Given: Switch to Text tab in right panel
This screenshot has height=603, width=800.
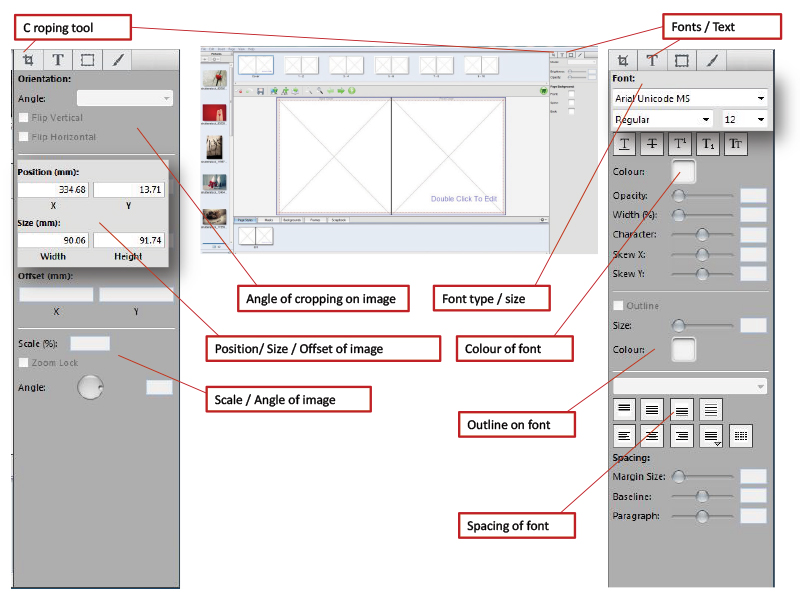Looking at the screenshot, I should (x=652, y=60).
